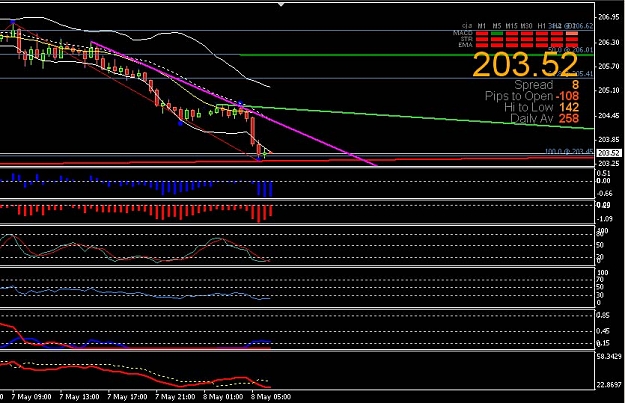Click the STR row label

(466, 39)
